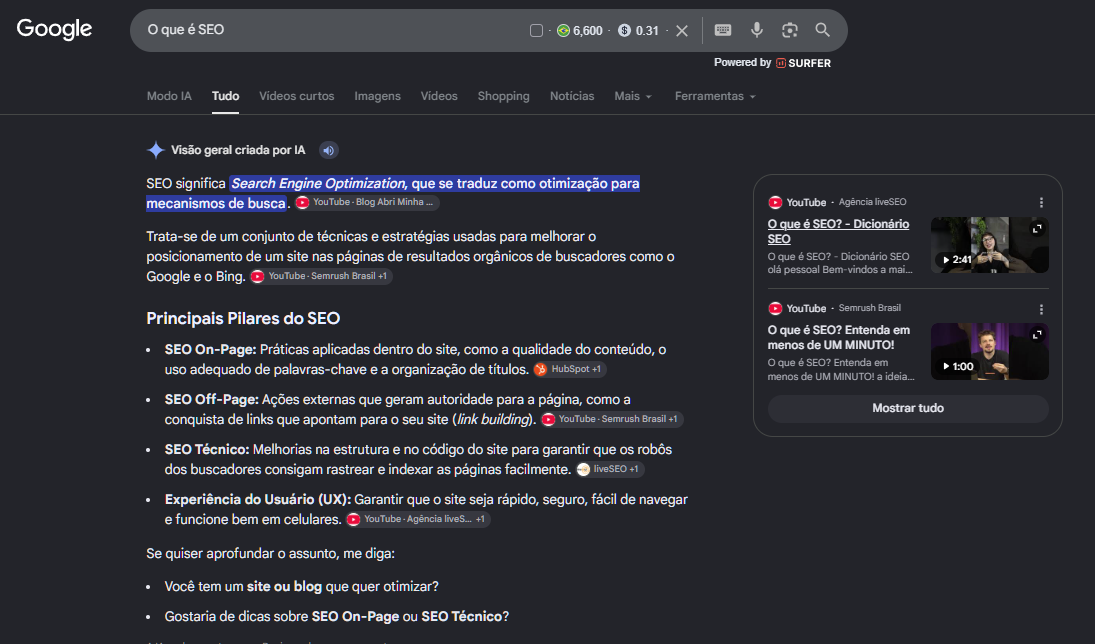Open the YouTube Agência liveS... source chip

418,520
